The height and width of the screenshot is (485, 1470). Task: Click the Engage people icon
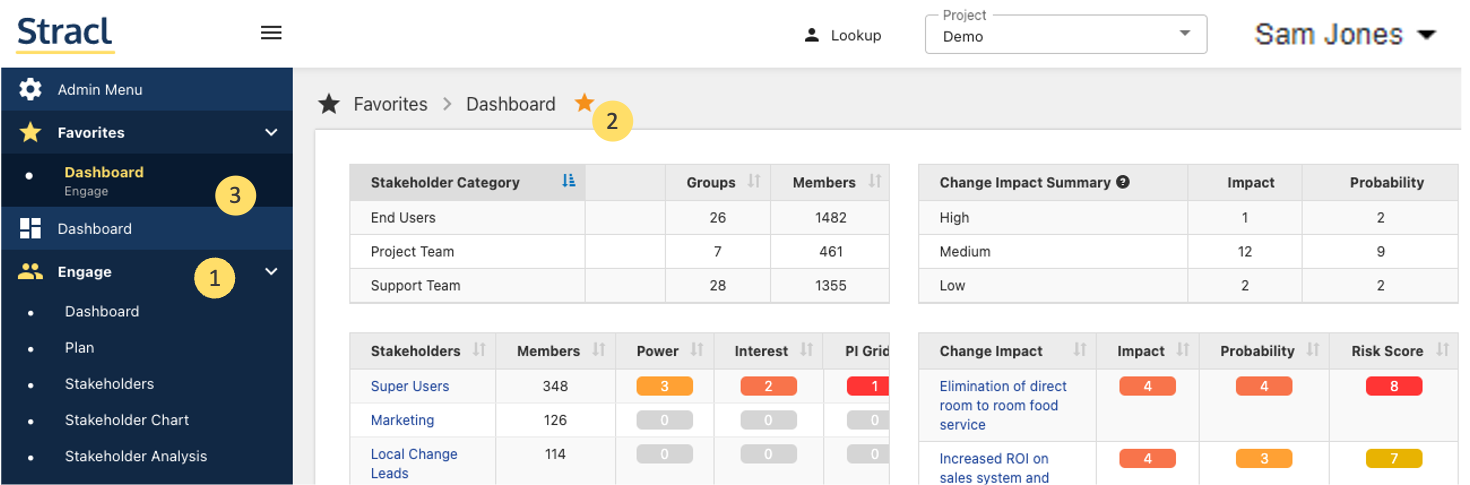(30, 272)
